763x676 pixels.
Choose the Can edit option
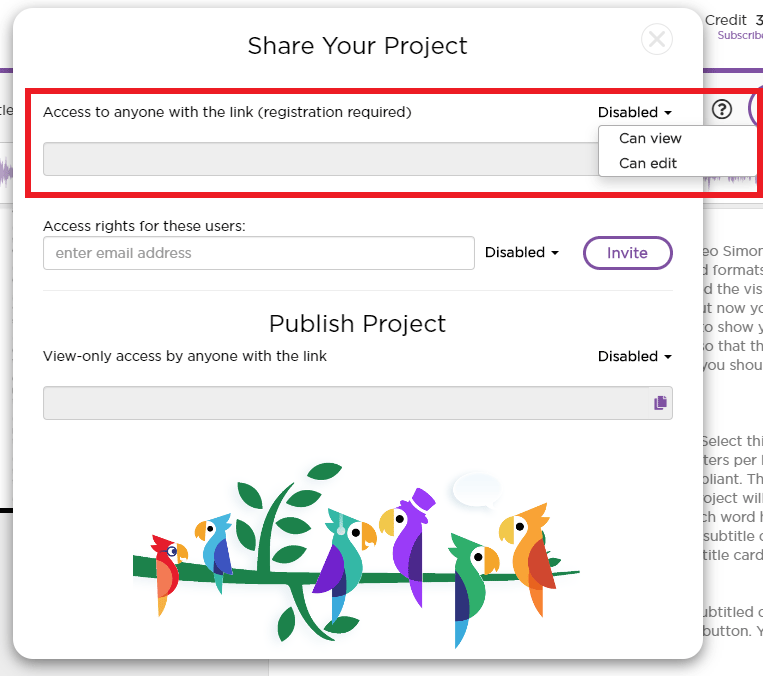[648, 164]
